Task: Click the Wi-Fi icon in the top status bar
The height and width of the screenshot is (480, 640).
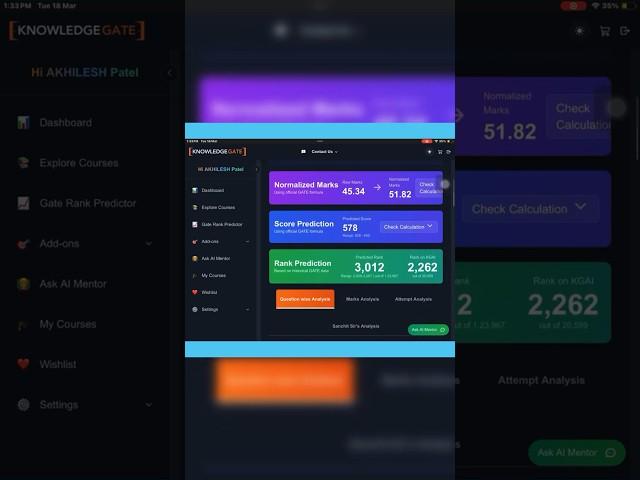Action: (x=596, y=6)
